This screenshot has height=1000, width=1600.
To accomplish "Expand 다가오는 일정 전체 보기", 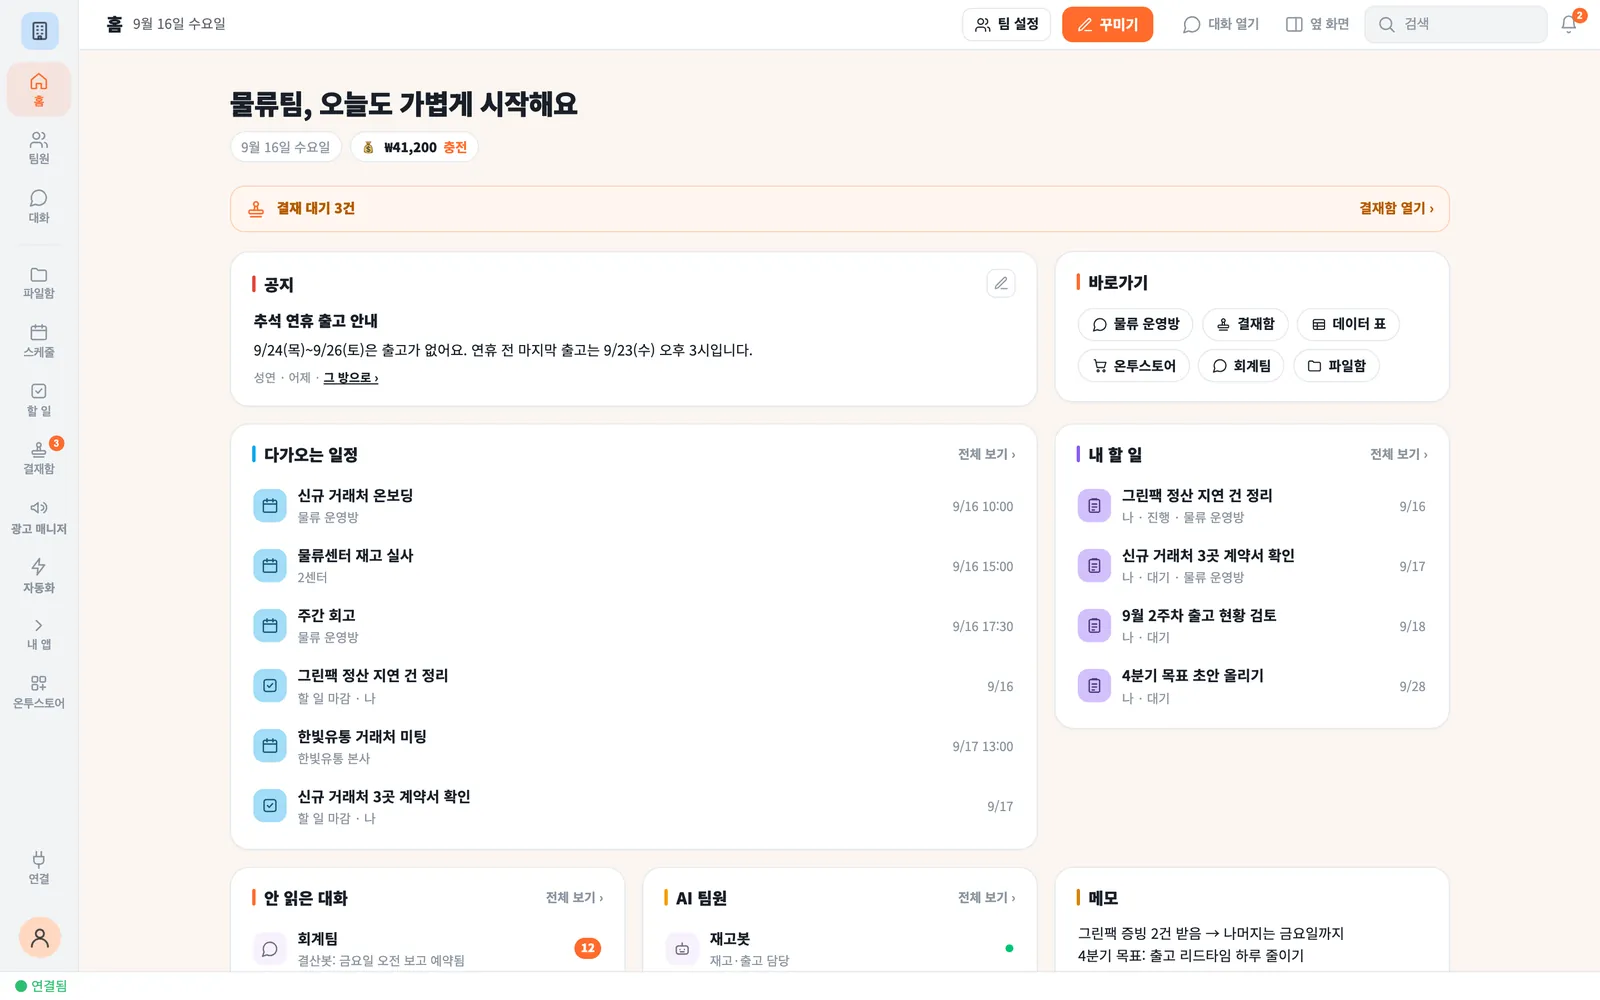I will point(986,454).
